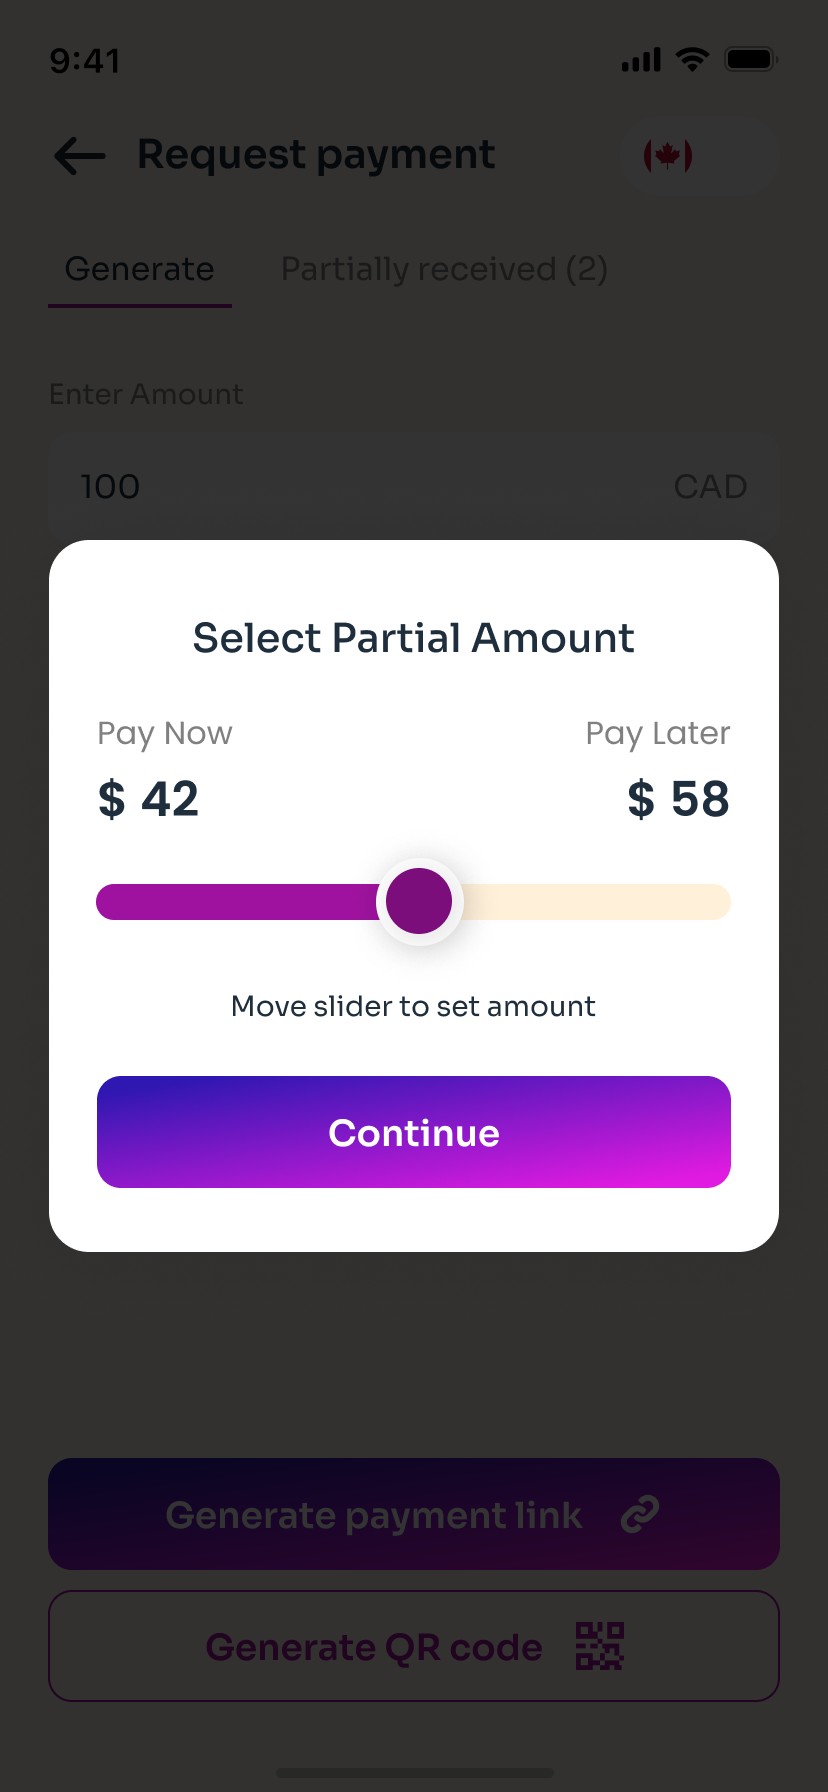
Task: Click the QR code icon
Action: [600, 1646]
